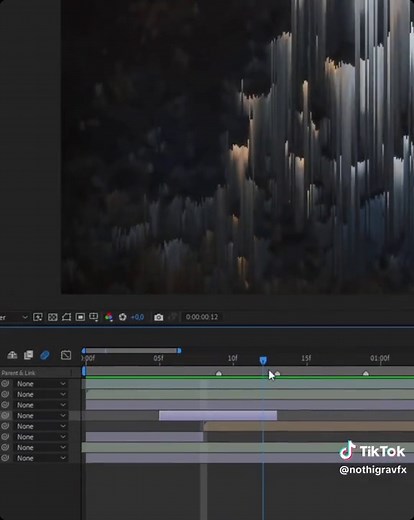The width and height of the screenshot is (414, 520).
Task: Toggle the Frame Blending switch
Action: [28, 355]
